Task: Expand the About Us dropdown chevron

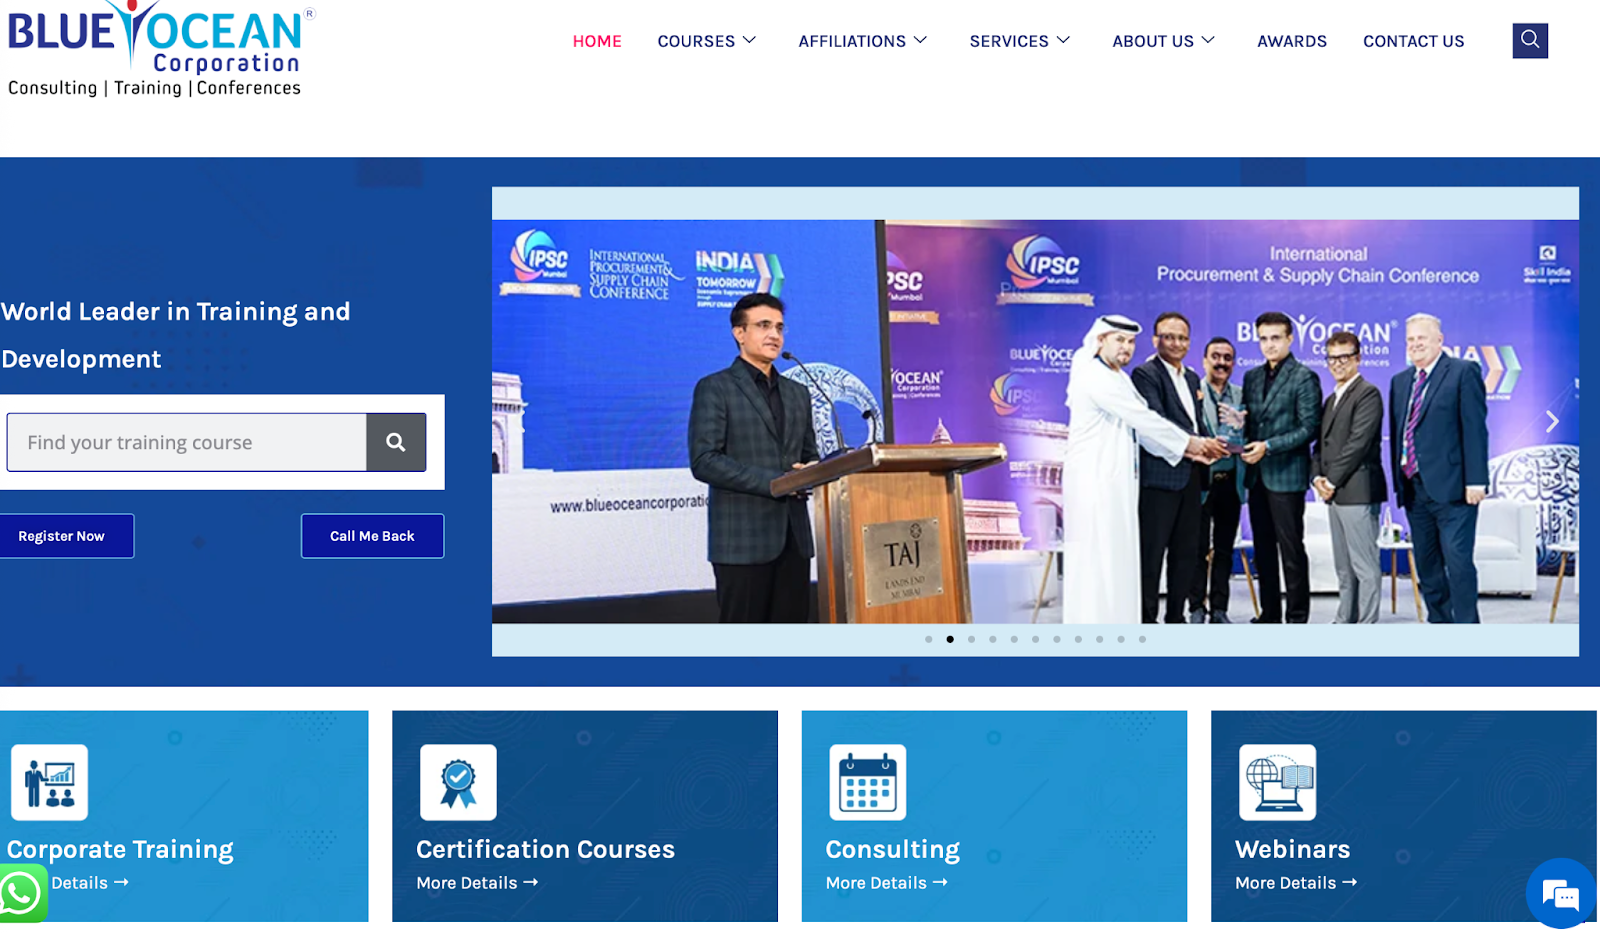Action: tap(1208, 40)
